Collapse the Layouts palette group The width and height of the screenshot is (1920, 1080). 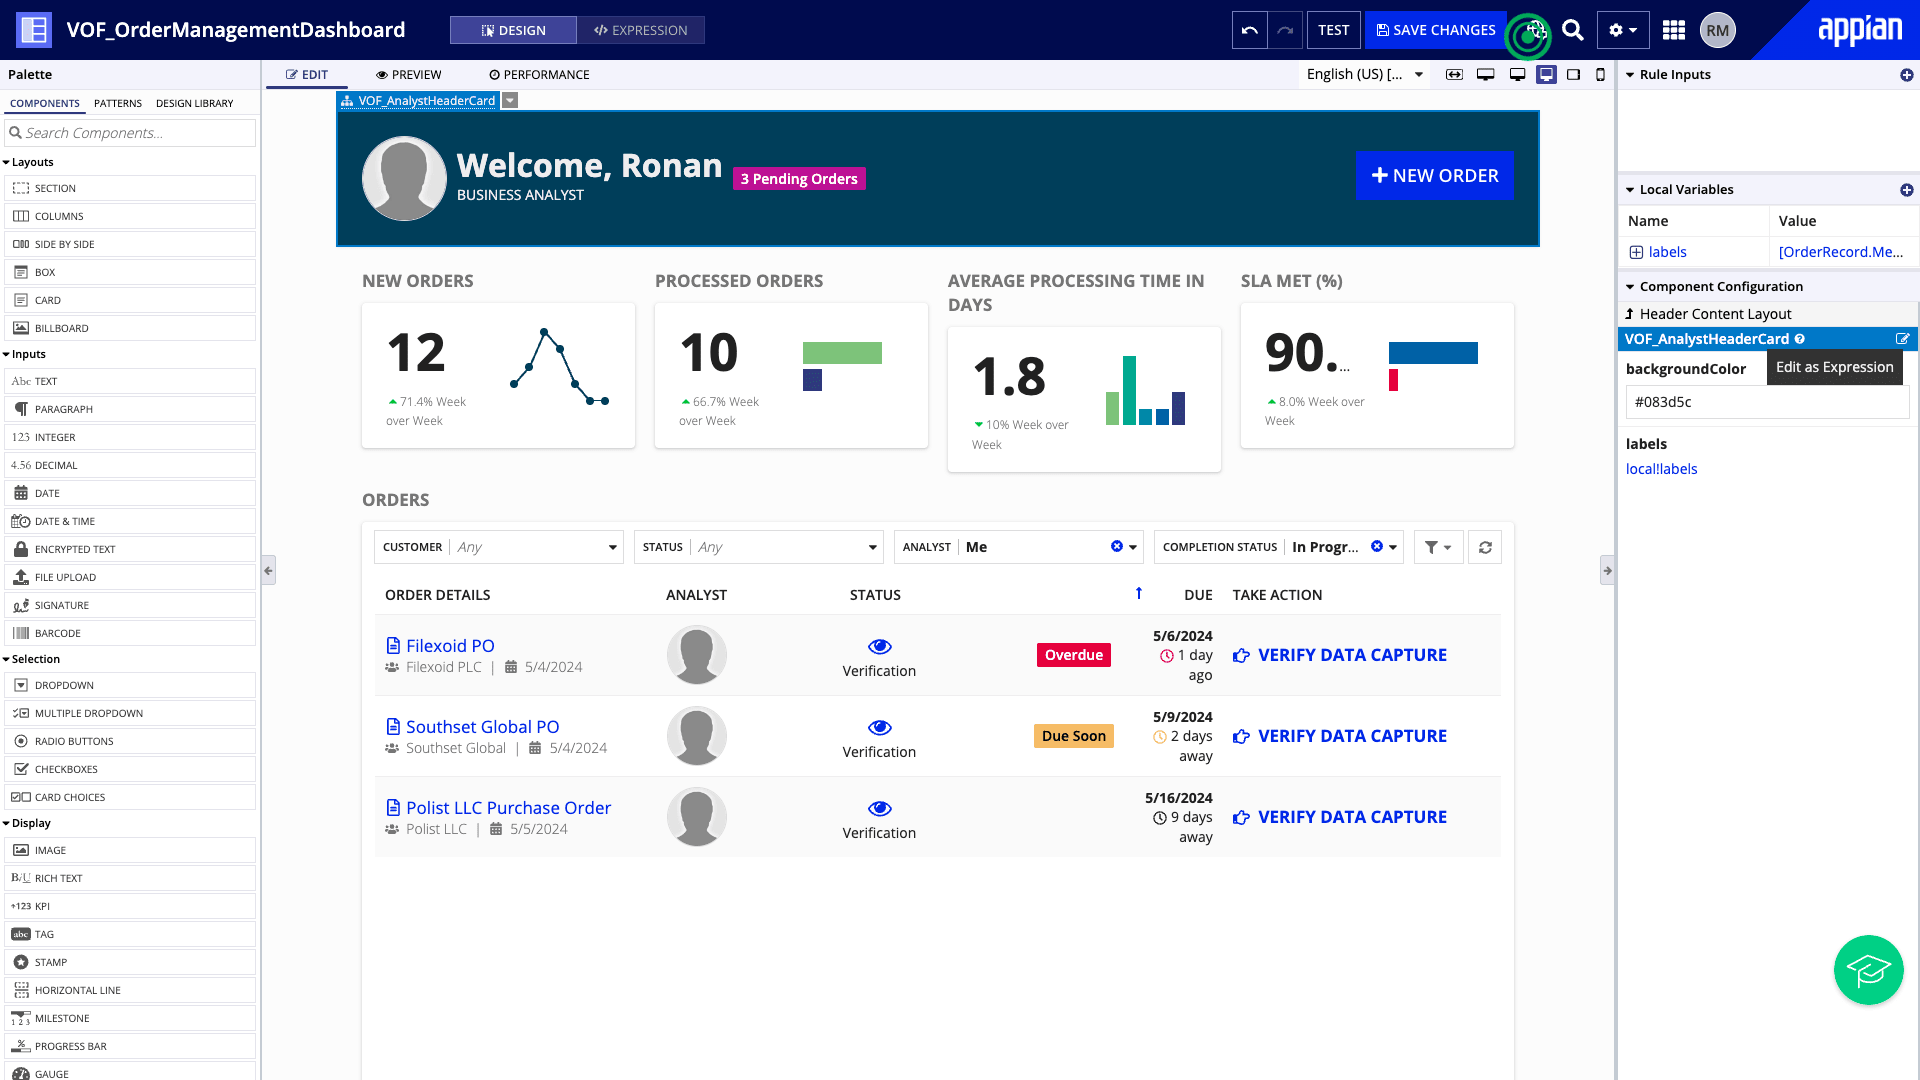[x=28, y=162]
